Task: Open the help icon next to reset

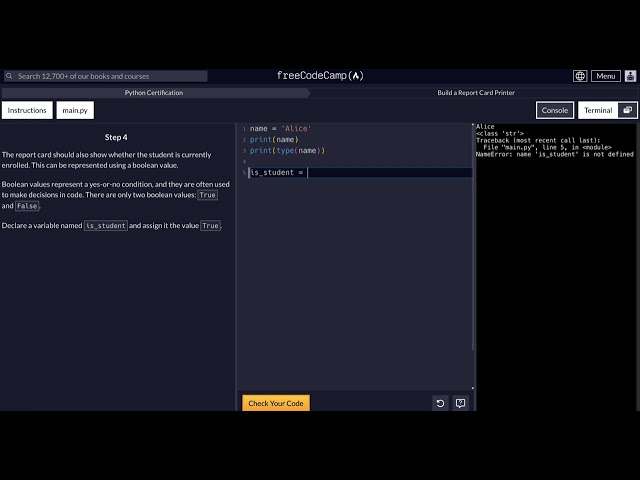Action: tap(460, 403)
